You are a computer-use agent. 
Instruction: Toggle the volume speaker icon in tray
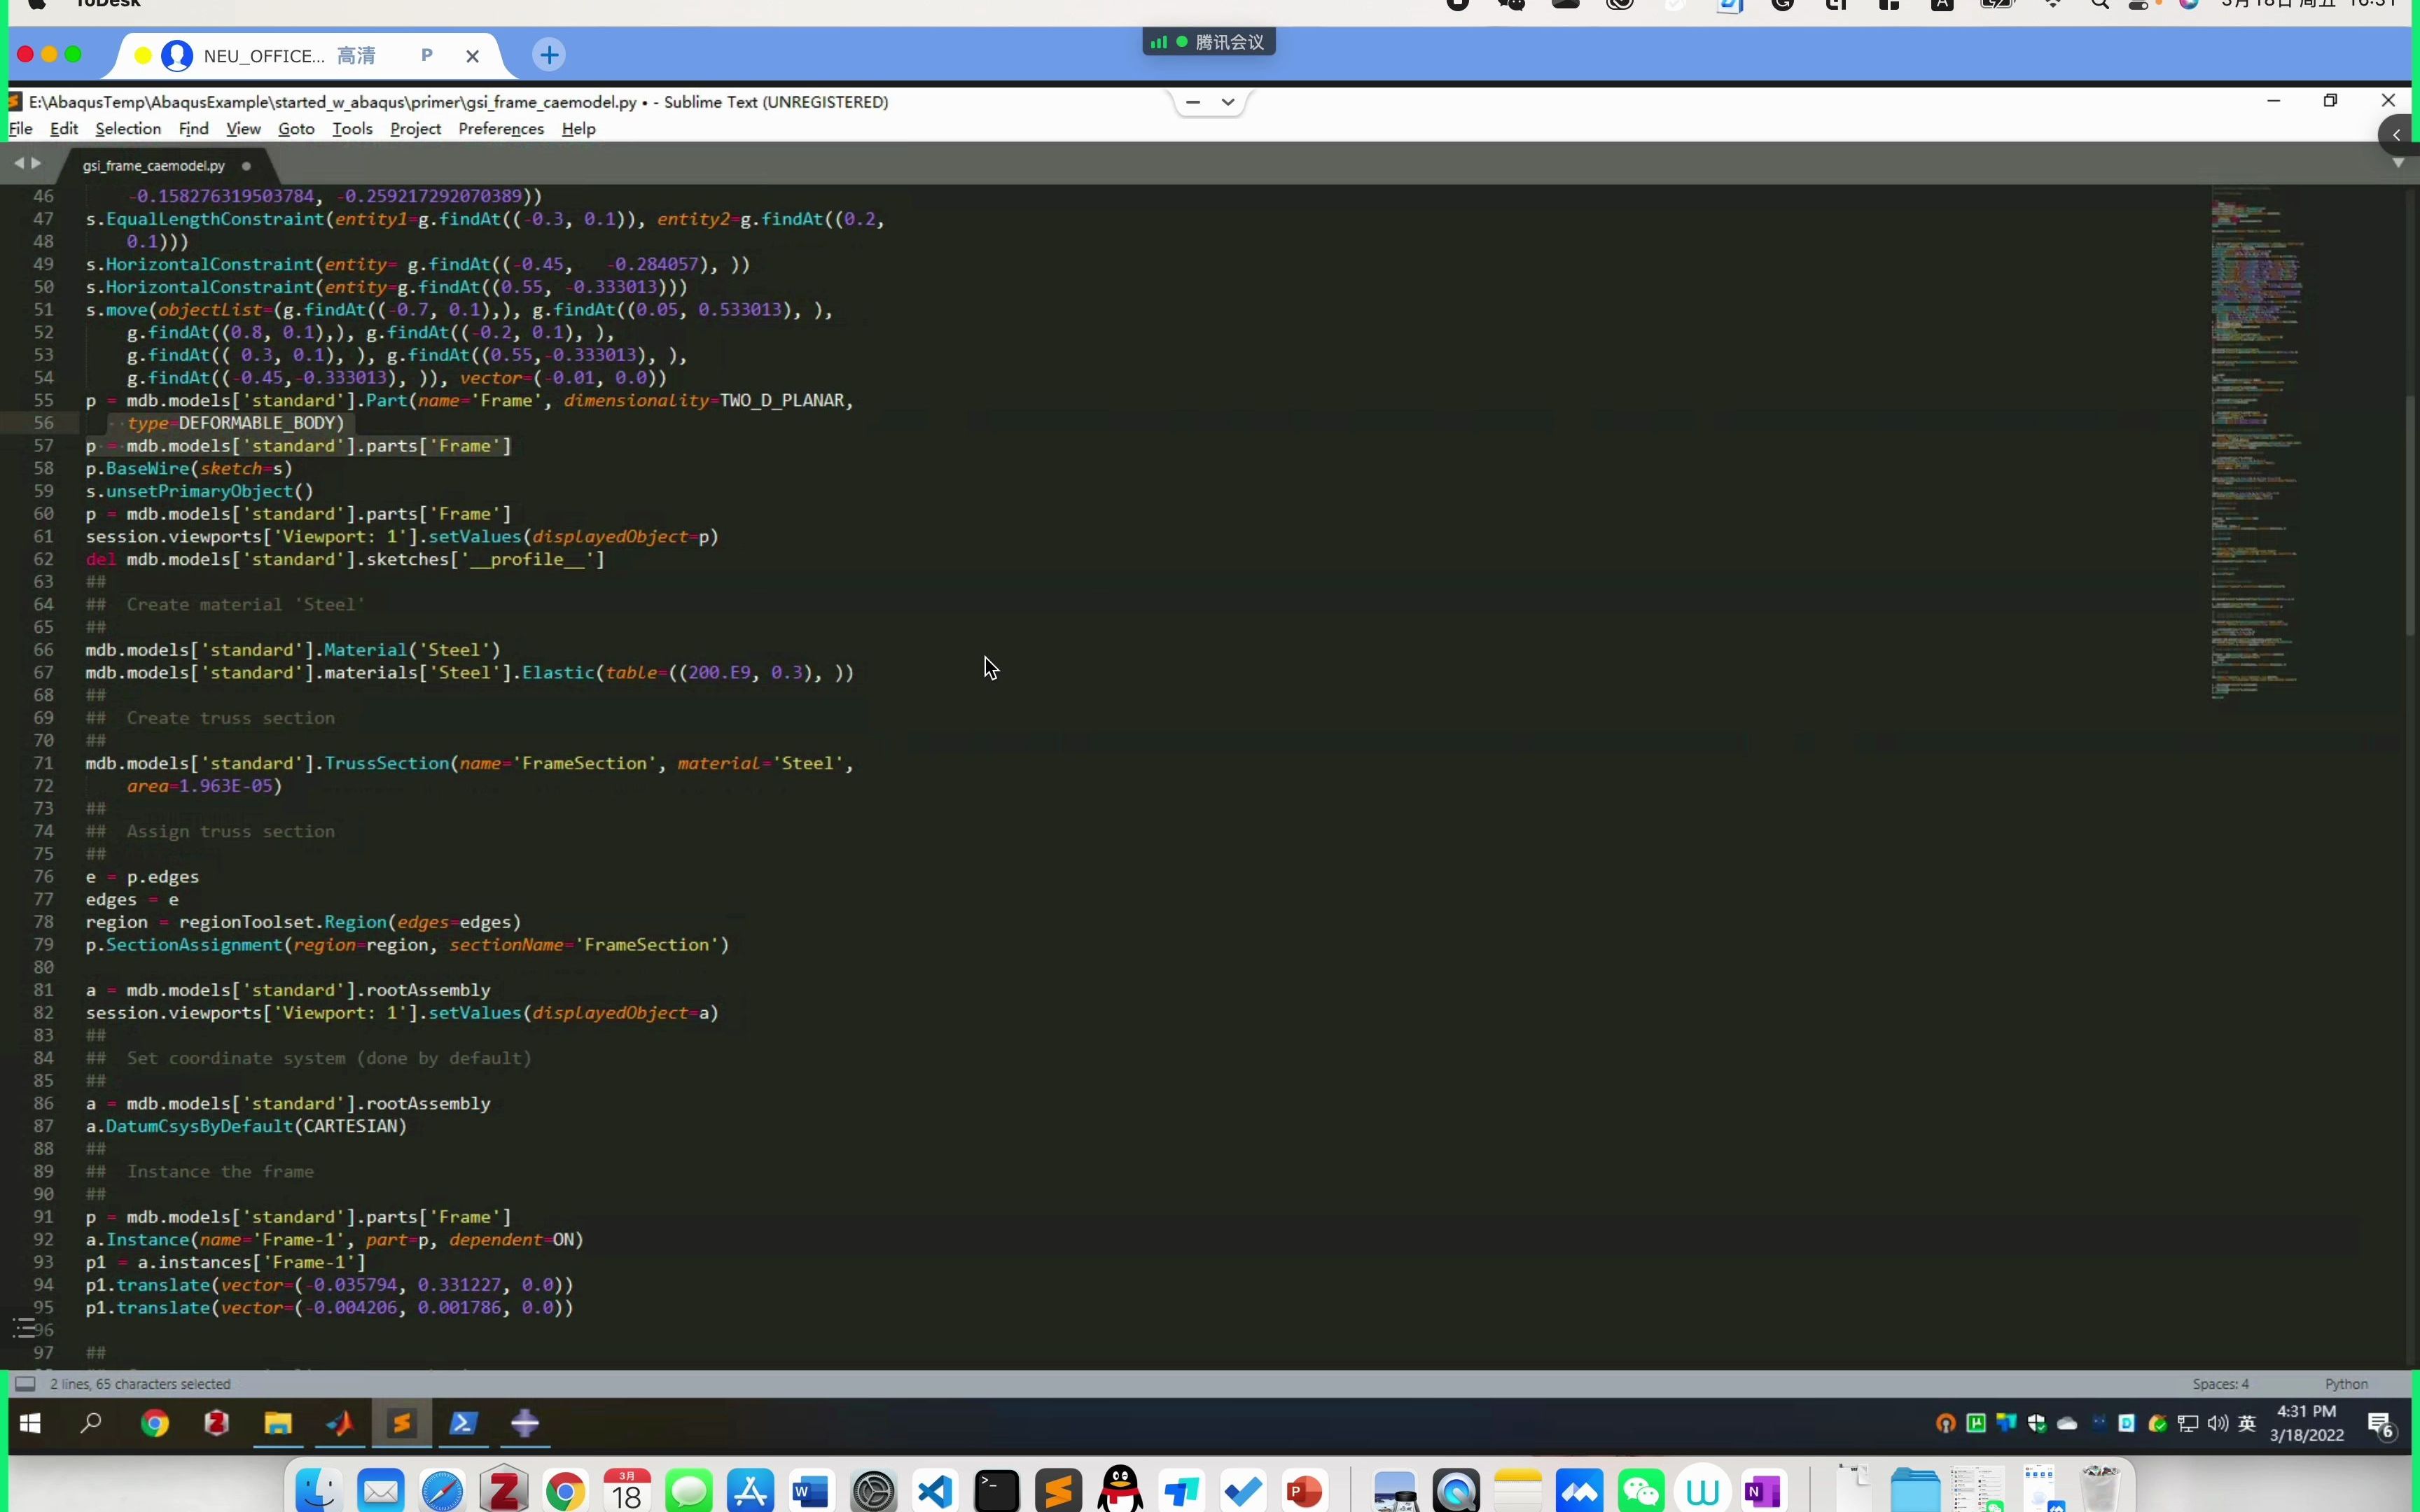pyautogui.click(x=2218, y=1423)
